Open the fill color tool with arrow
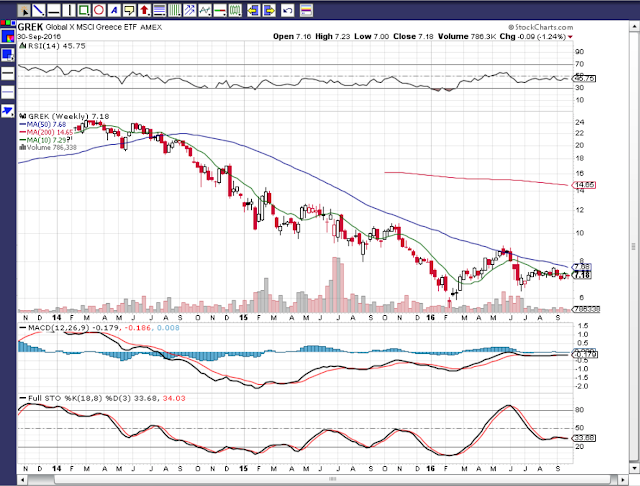The image size is (640, 486). click(8, 55)
